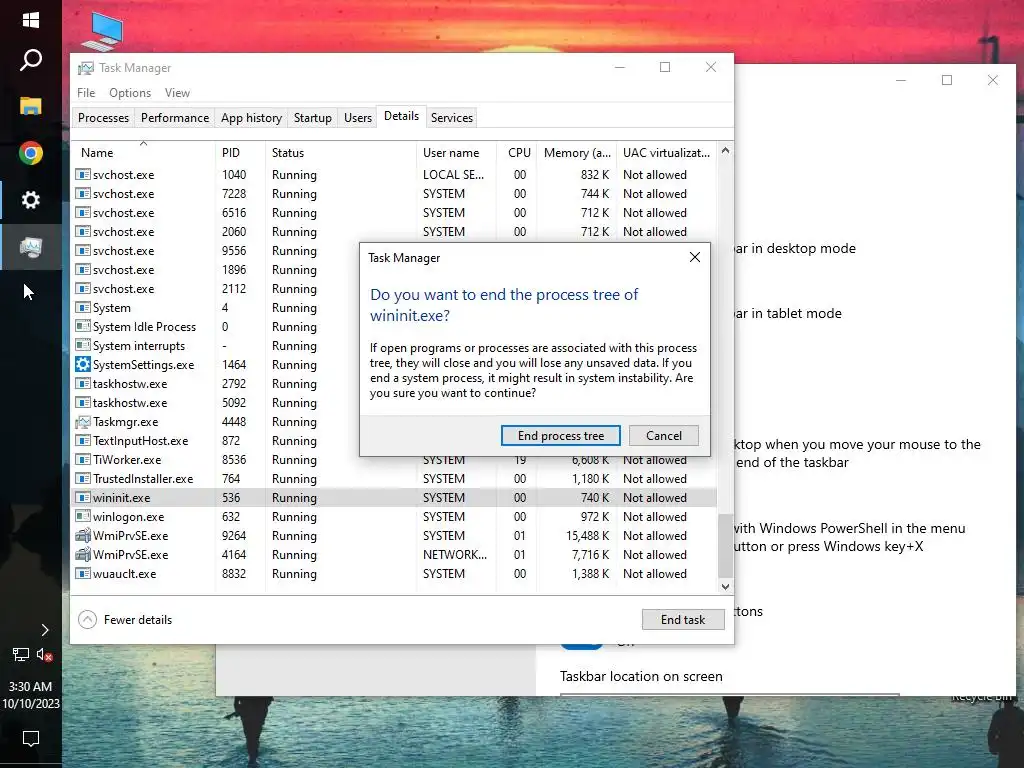
Task: Click the process list scrollbar thumb
Action: 725,546
